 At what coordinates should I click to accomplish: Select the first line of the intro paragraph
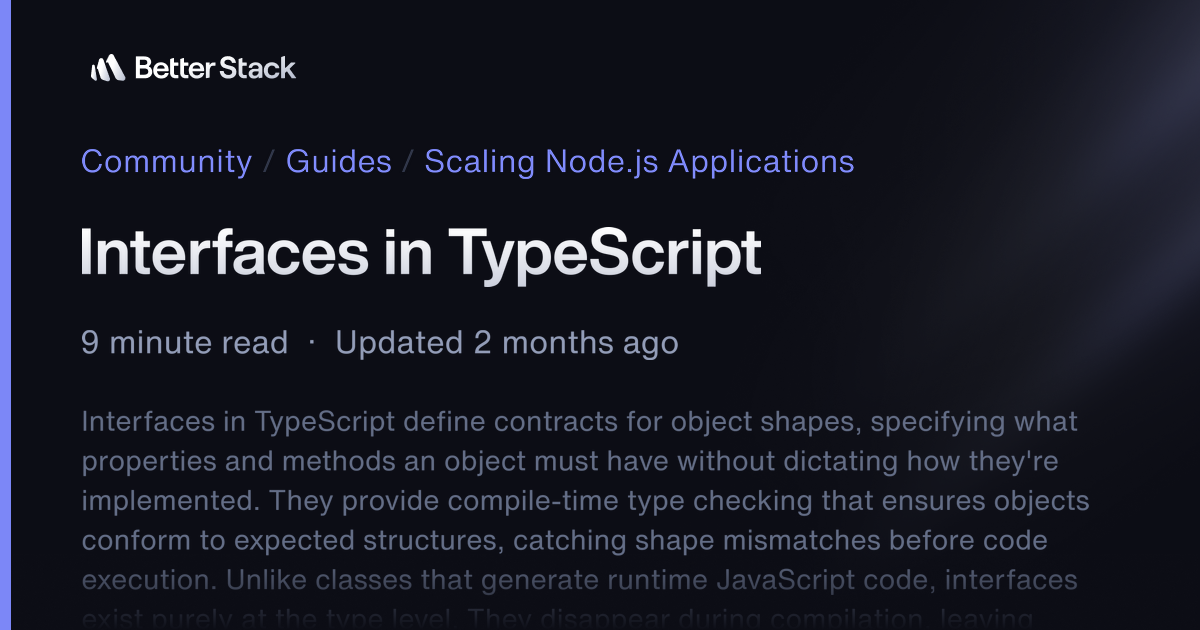(580, 421)
